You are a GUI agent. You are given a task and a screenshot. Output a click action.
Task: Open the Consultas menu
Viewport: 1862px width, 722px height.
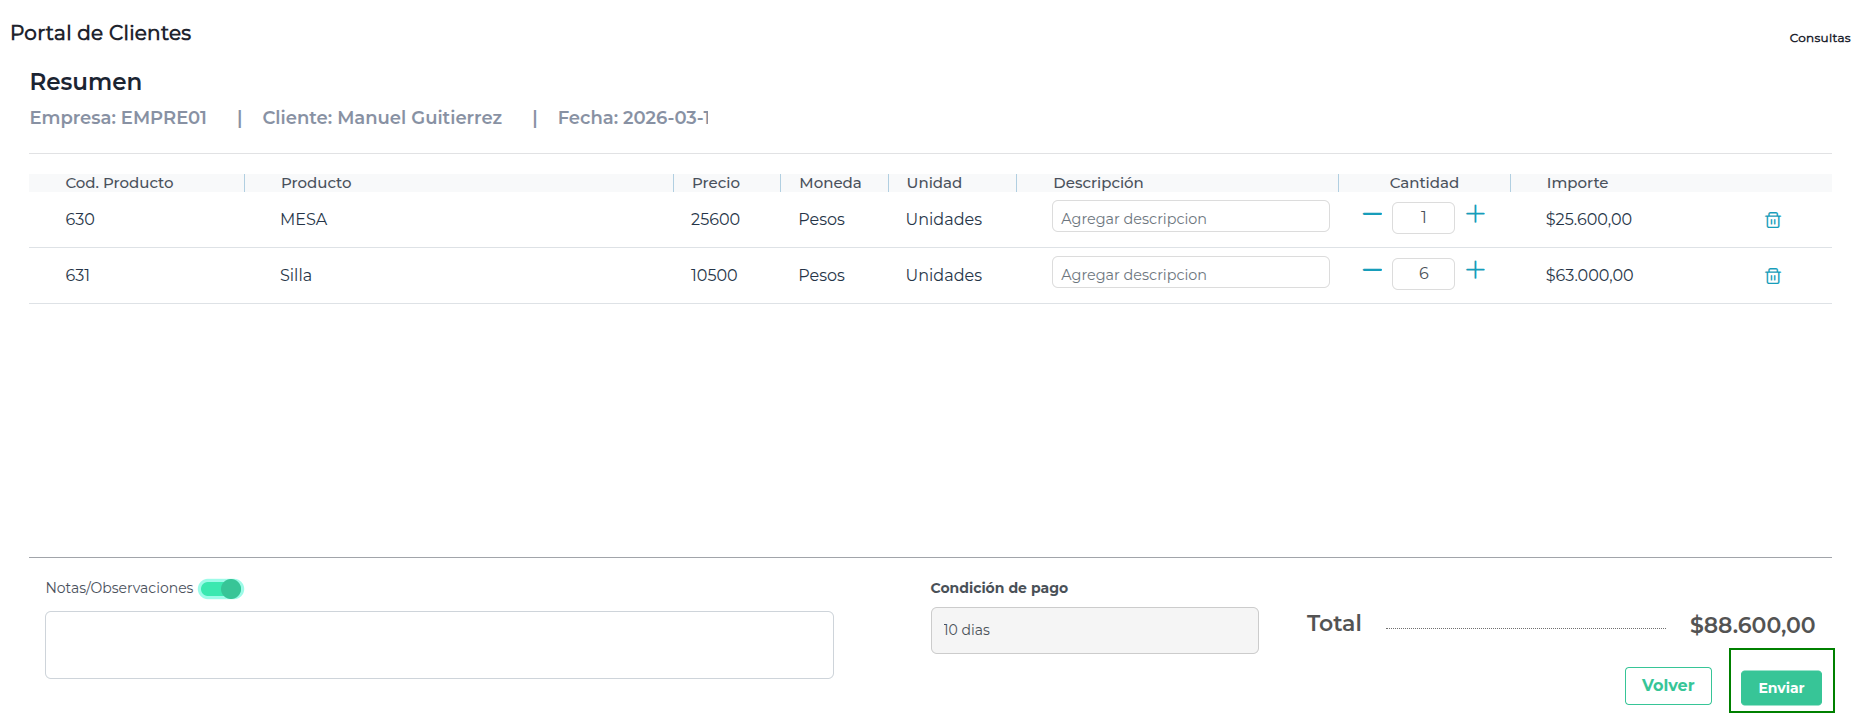[1819, 38]
